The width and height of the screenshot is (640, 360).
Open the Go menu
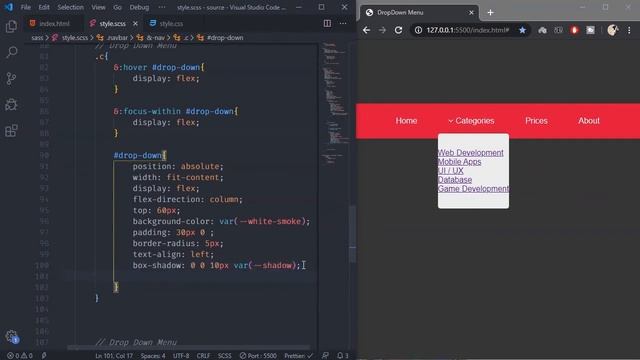[118, 7]
